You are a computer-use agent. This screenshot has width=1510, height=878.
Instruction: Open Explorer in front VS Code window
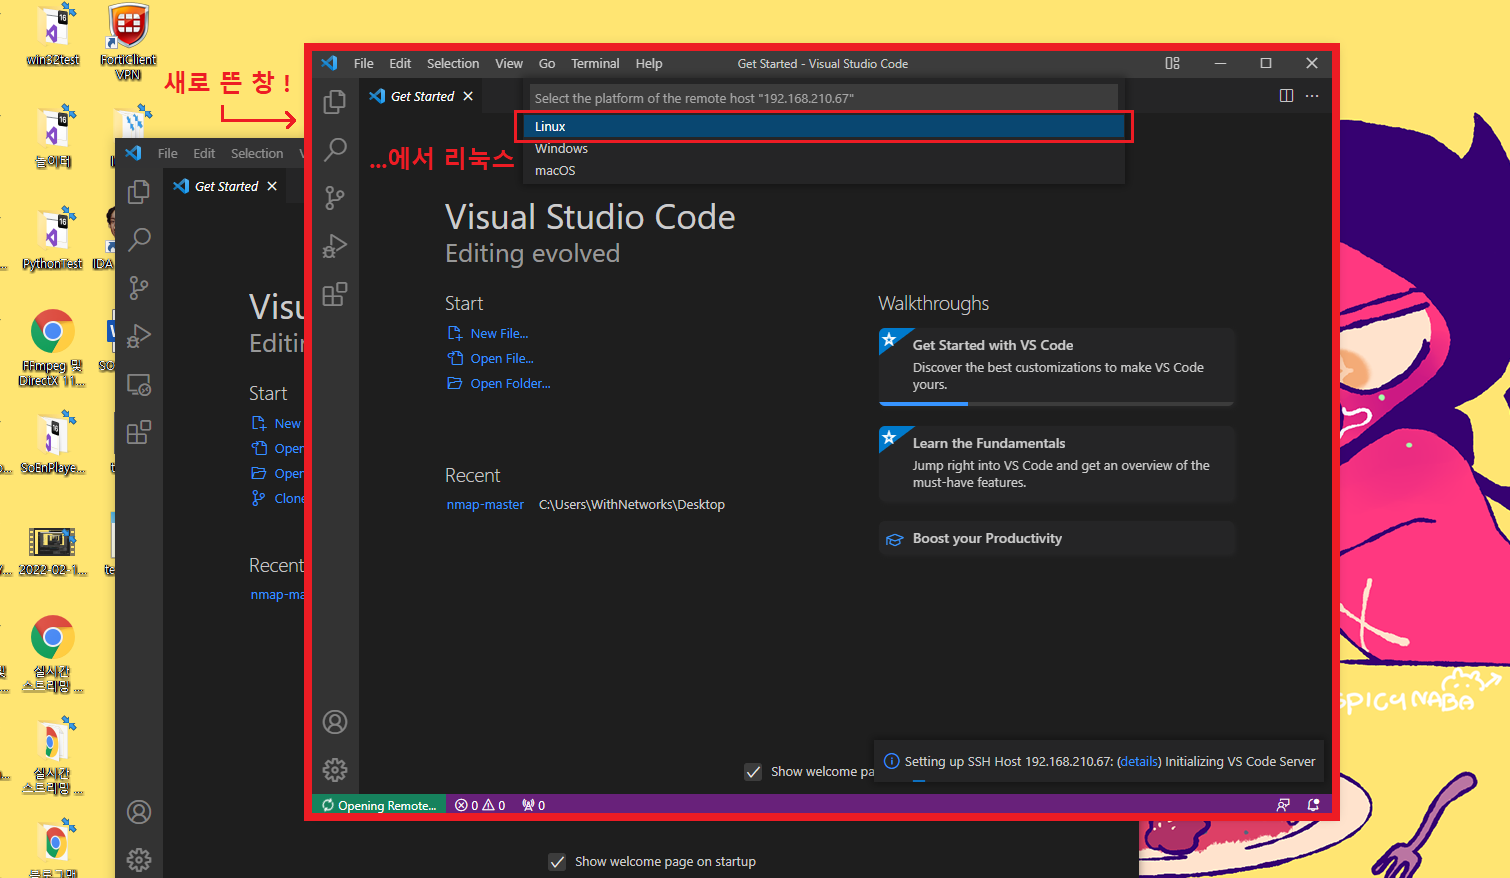point(335,102)
